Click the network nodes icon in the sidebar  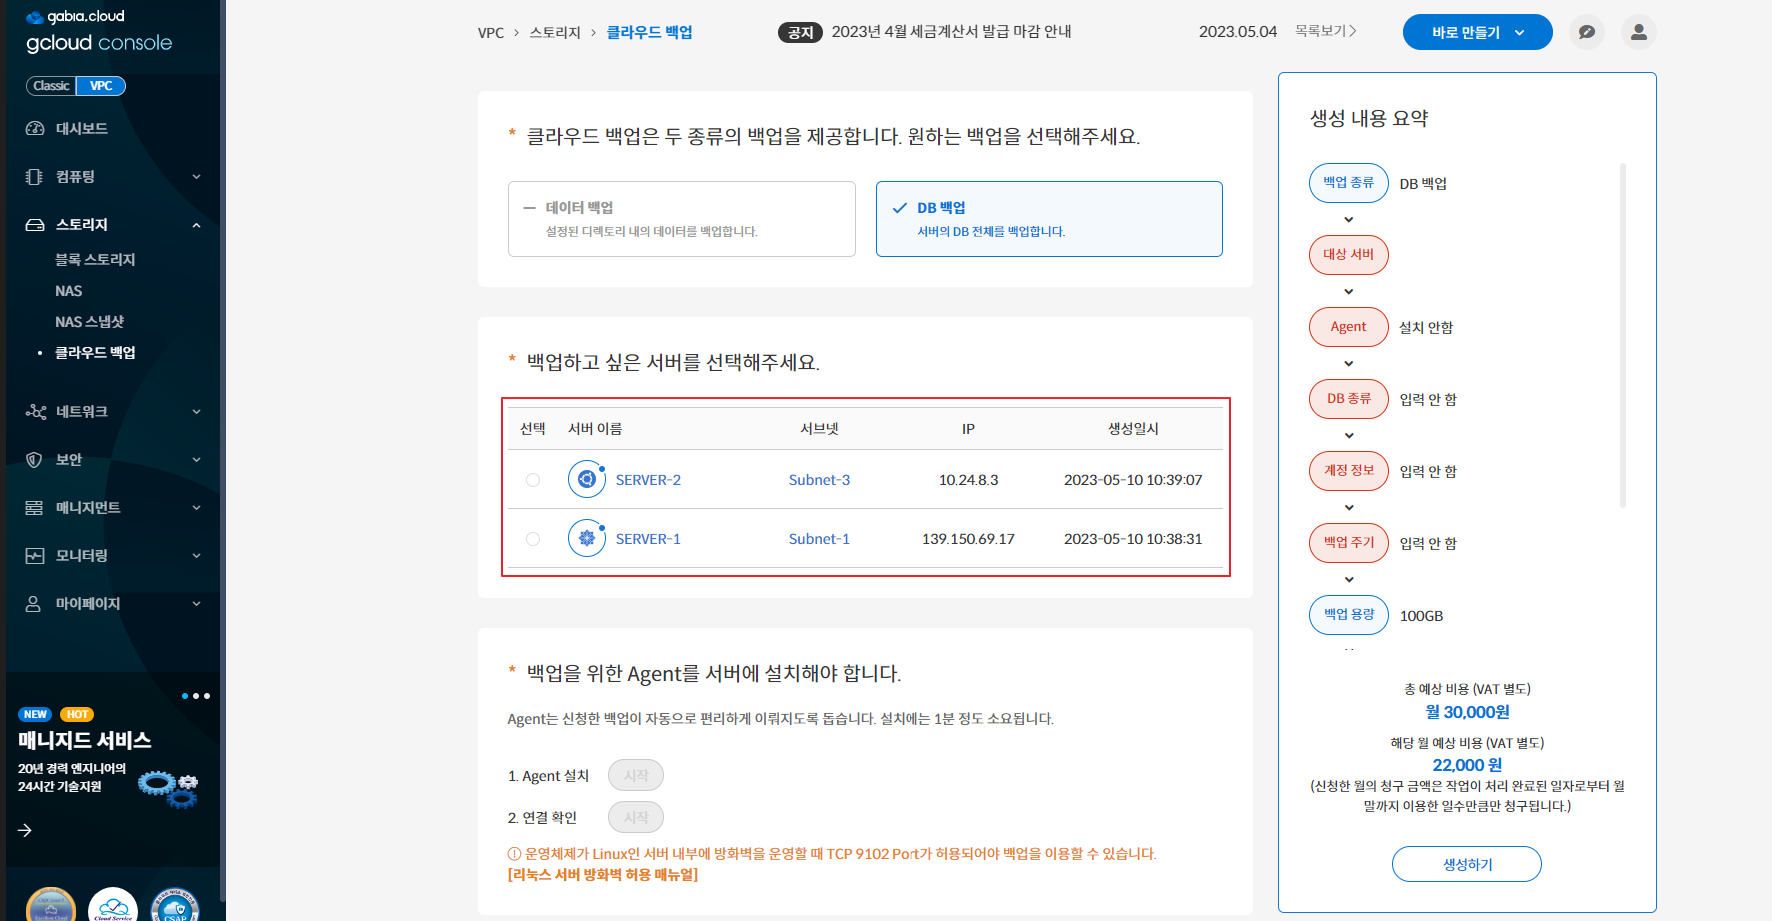click(x=35, y=412)
